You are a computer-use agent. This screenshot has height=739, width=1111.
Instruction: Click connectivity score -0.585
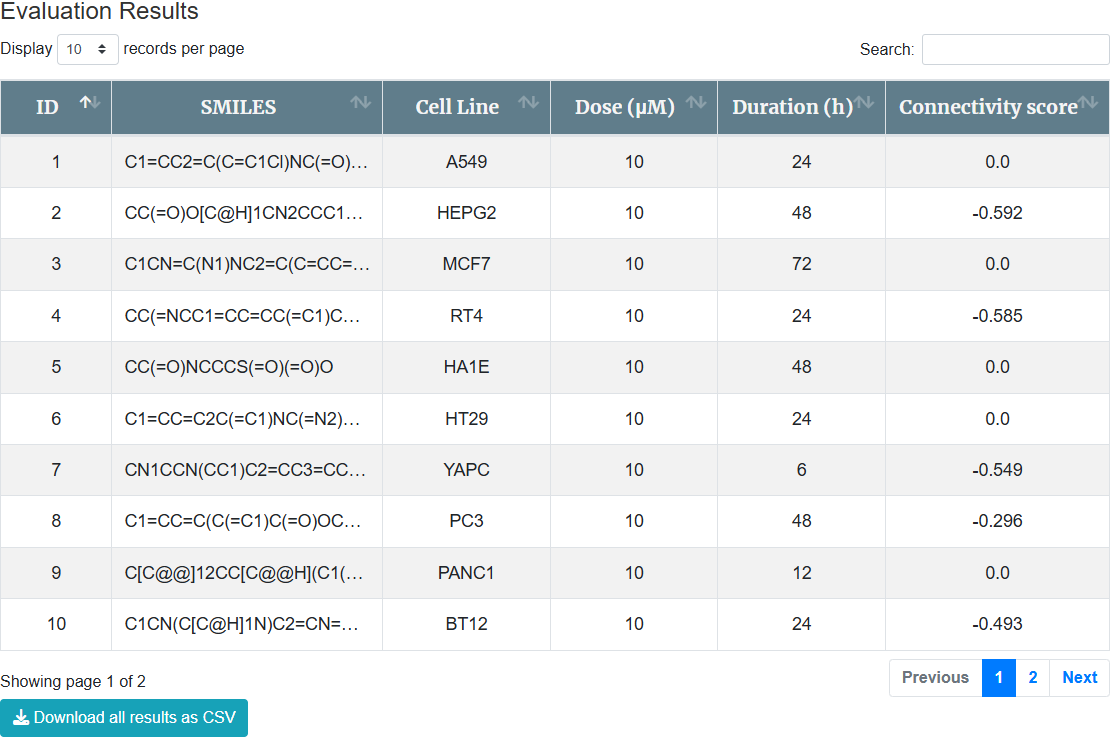997,316
